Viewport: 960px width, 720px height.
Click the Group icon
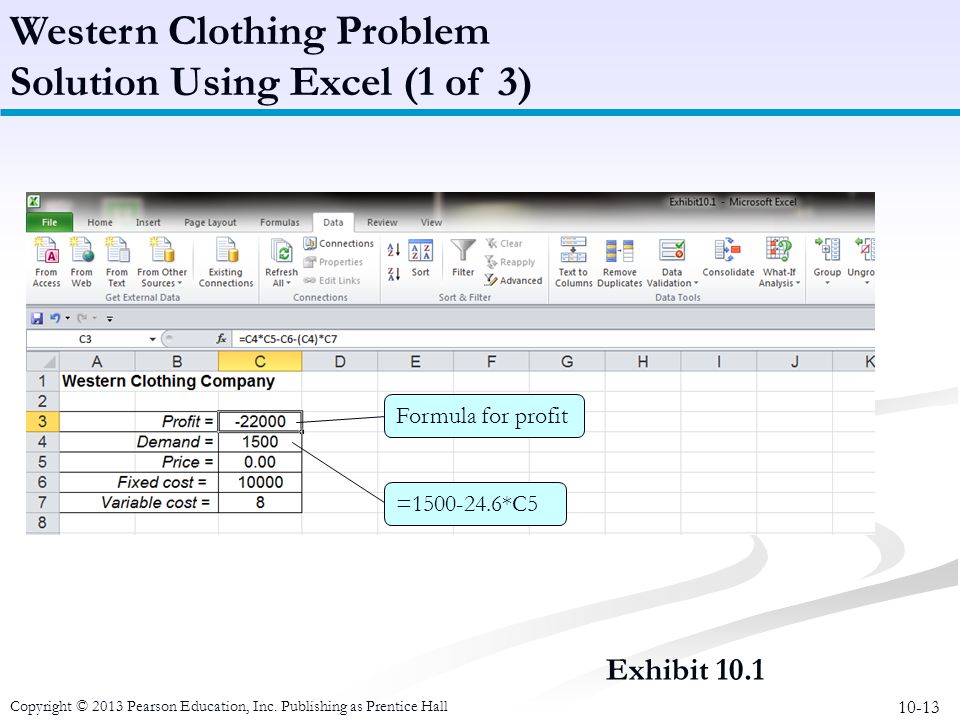(x=827, y=250)
